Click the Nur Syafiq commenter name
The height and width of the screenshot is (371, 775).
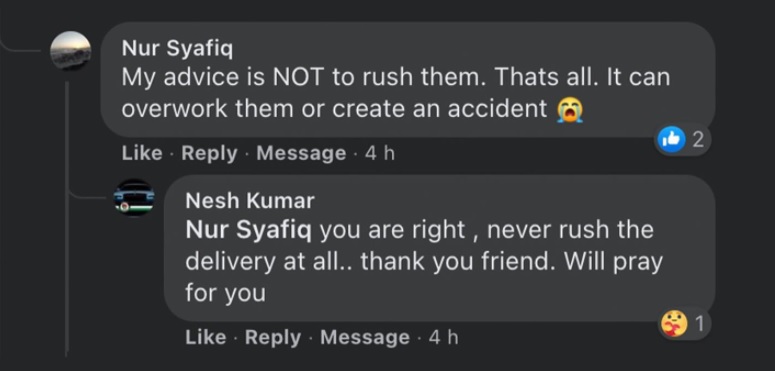tap(177, 48)
